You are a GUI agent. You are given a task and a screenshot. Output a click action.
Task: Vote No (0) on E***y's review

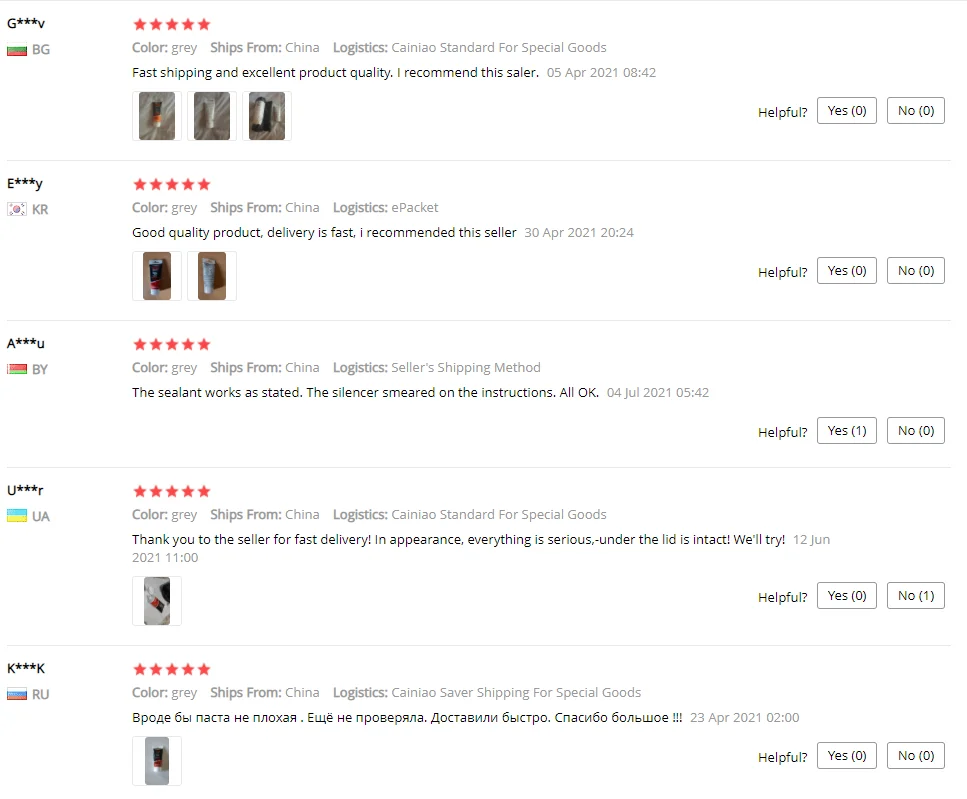coord(916,271)
